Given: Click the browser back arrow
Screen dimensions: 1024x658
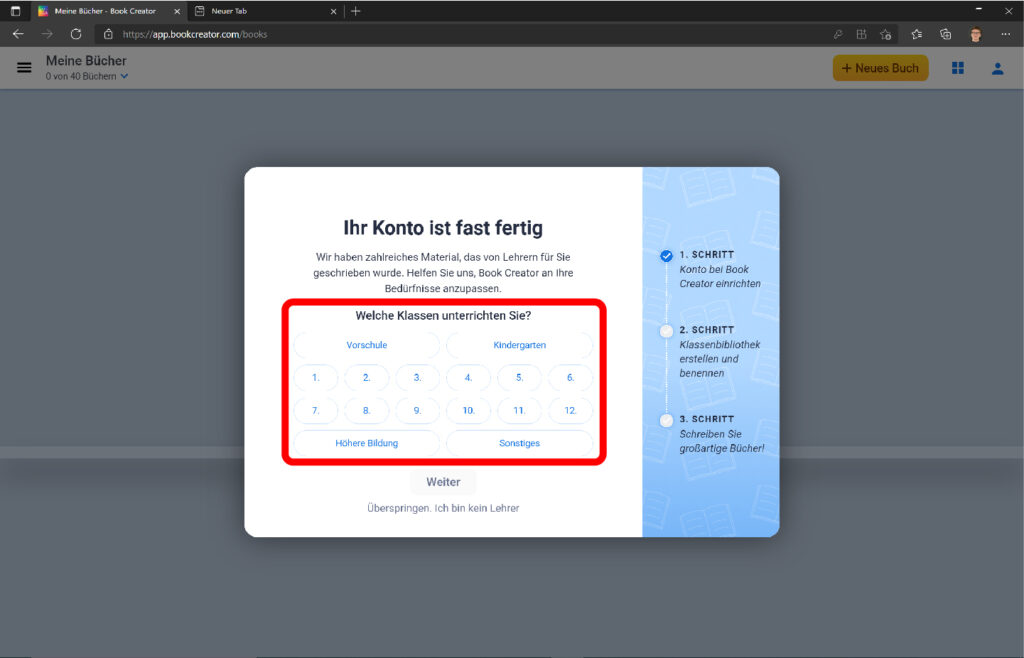Looking at the screenshot, I should (x=18, y=34).
